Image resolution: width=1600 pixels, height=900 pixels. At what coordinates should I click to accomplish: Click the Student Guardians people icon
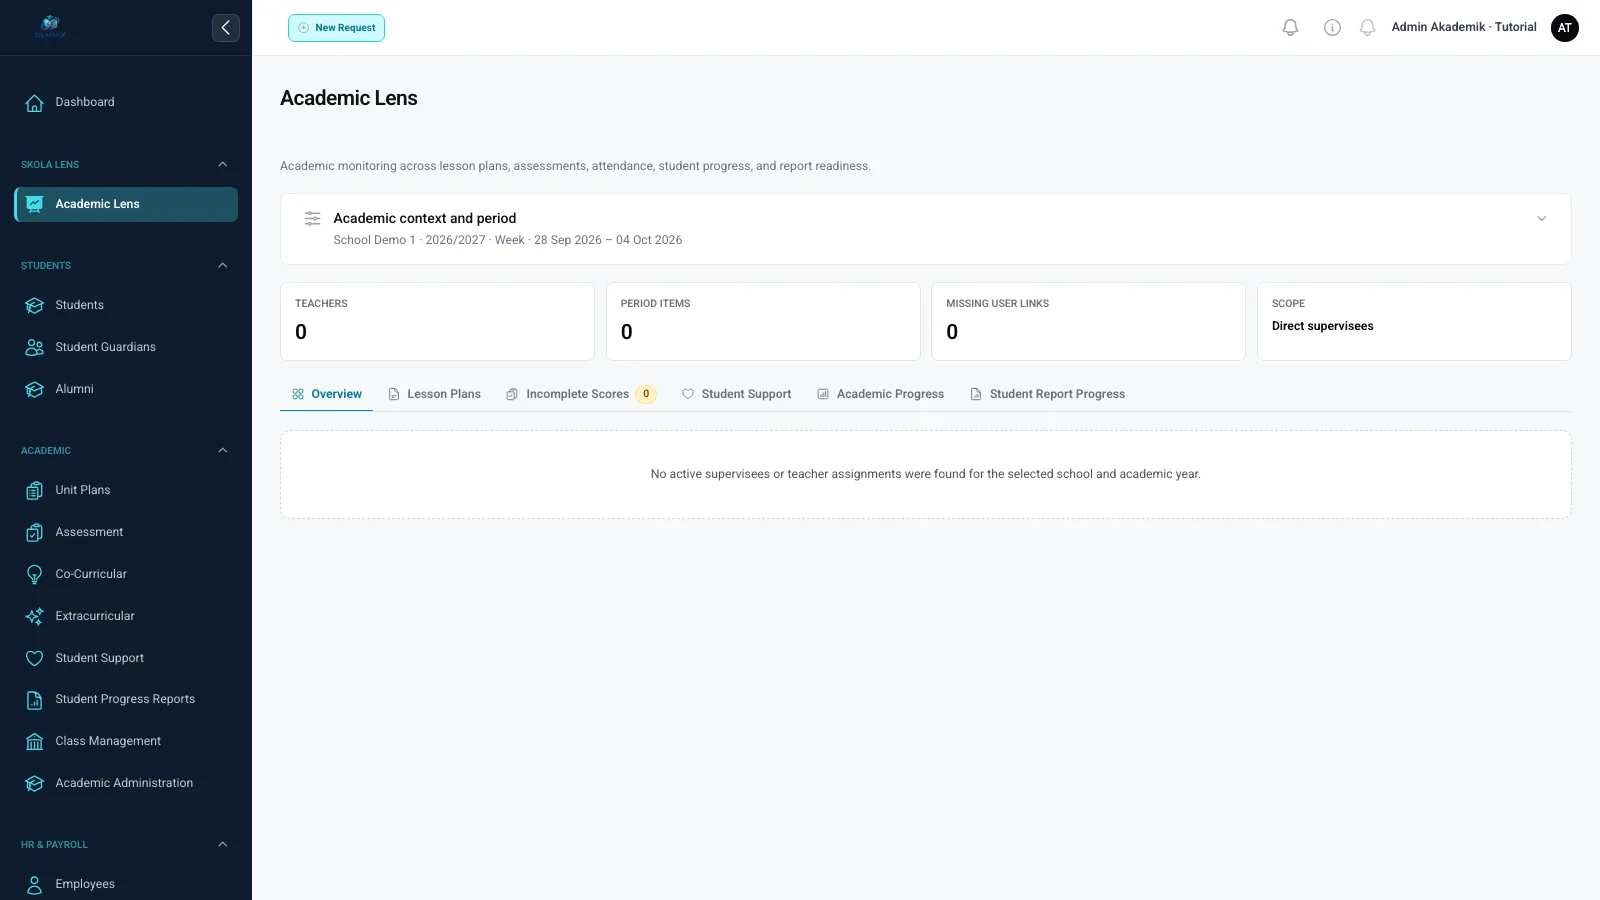[34, 347]
